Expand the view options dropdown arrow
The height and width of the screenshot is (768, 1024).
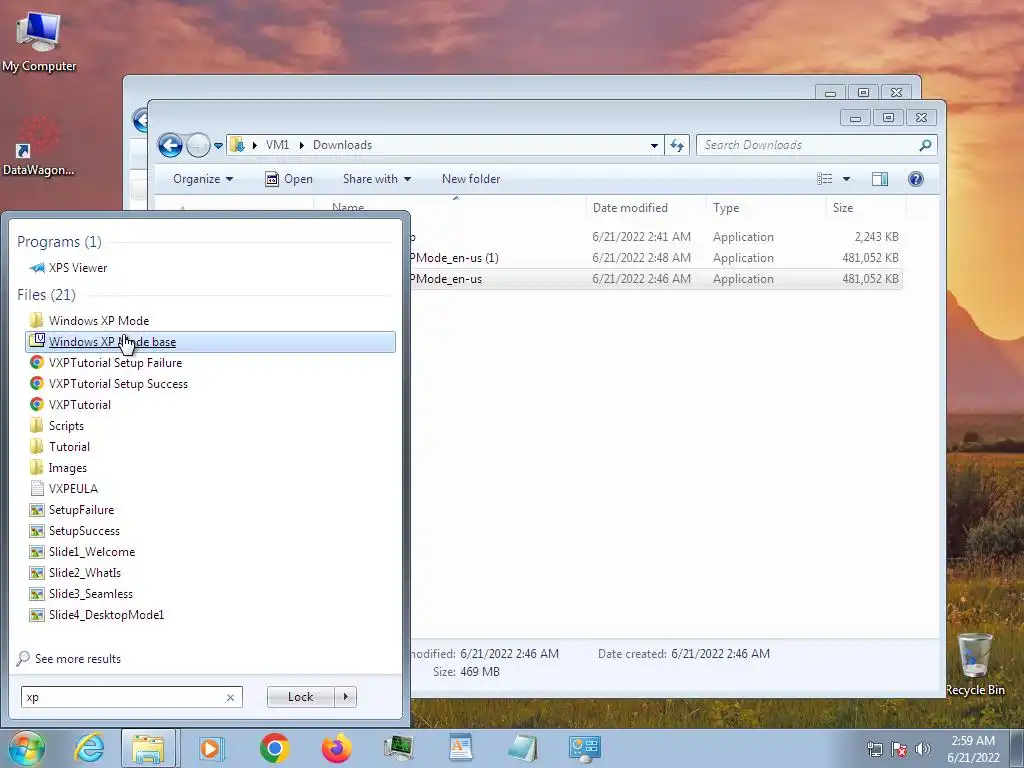[x=846, y=179]
